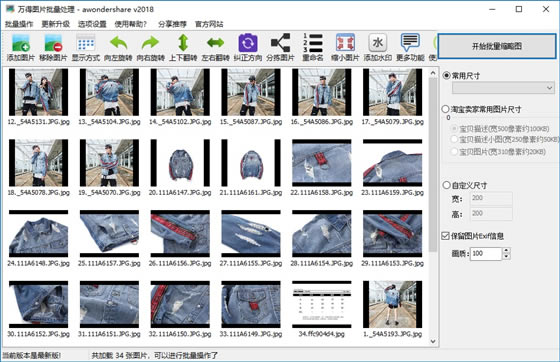Screen dimensions: 560x362
Task: Toggle the 保留图片Exif信息 checkbox
Action: tap(445, 236)
